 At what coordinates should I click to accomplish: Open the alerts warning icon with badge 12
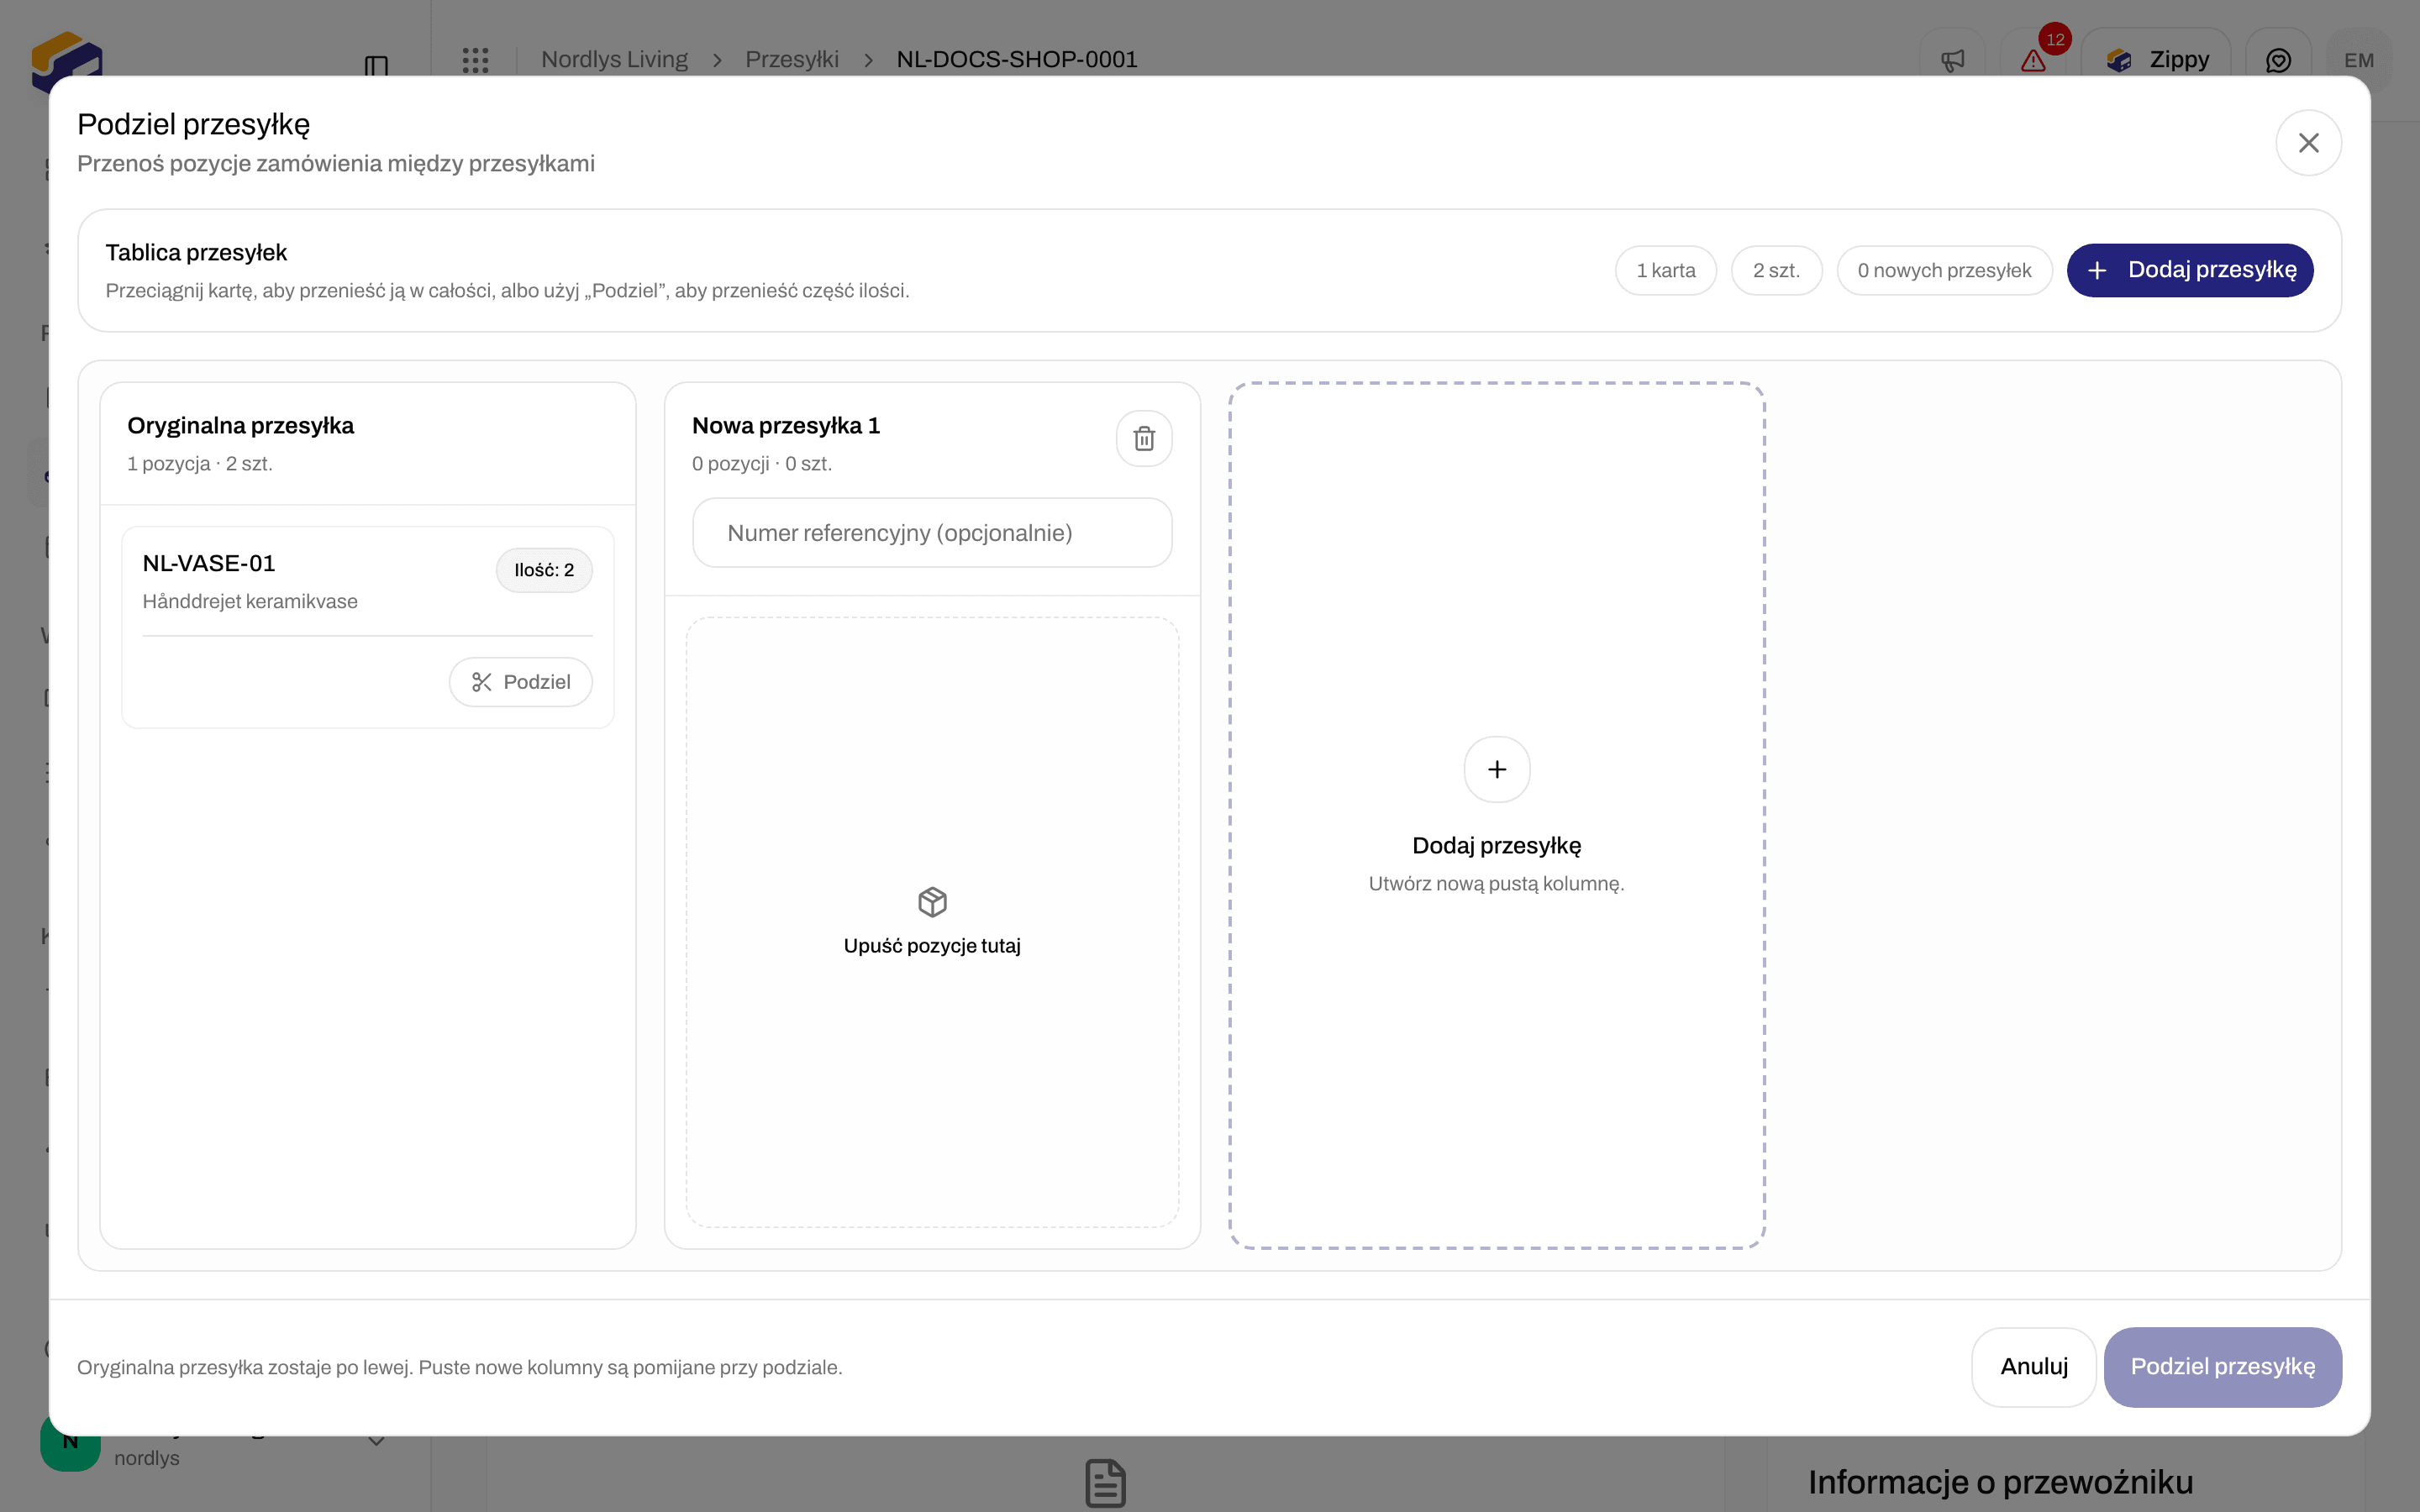point(2033,60)
